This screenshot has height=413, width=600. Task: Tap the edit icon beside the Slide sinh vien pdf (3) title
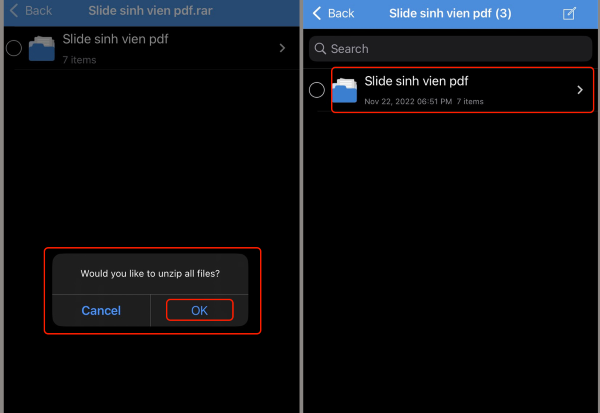[569, 13]
